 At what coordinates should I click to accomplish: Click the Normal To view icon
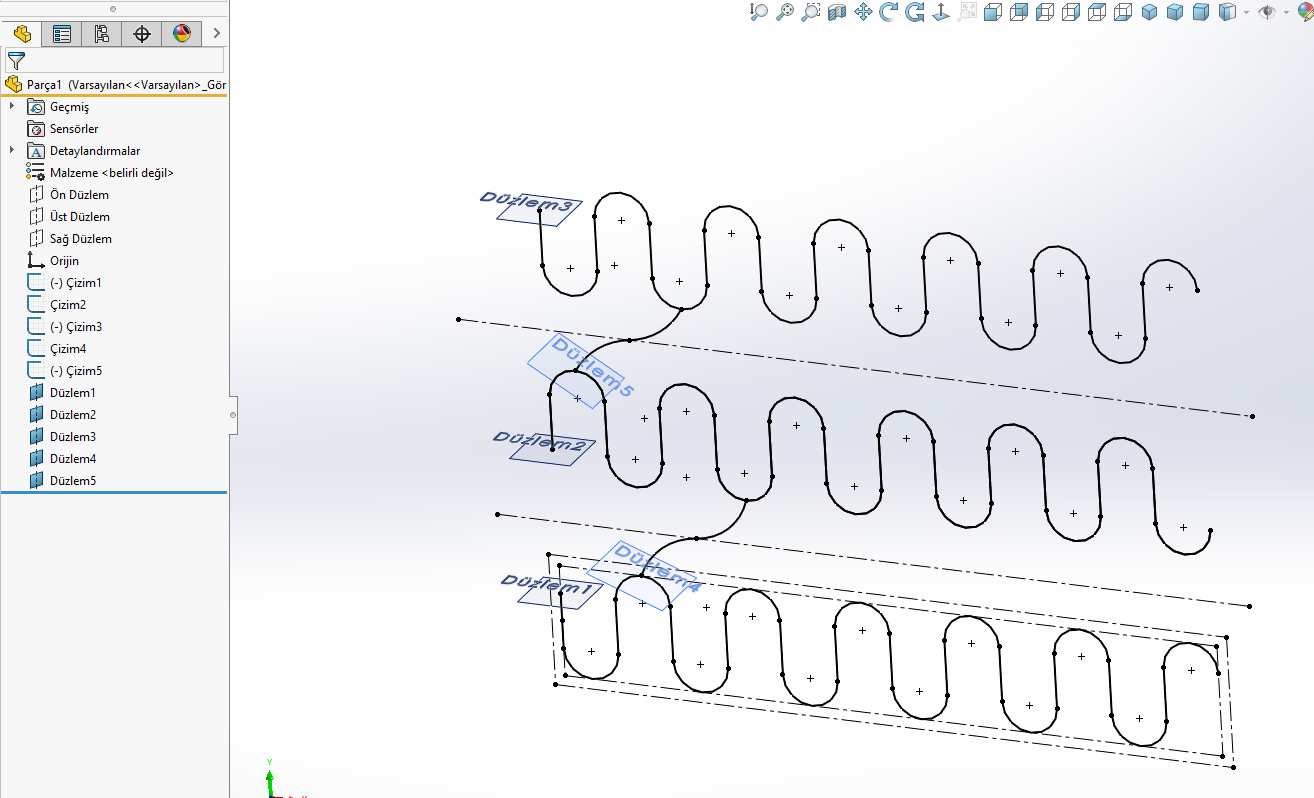click(x=940, y=12)
